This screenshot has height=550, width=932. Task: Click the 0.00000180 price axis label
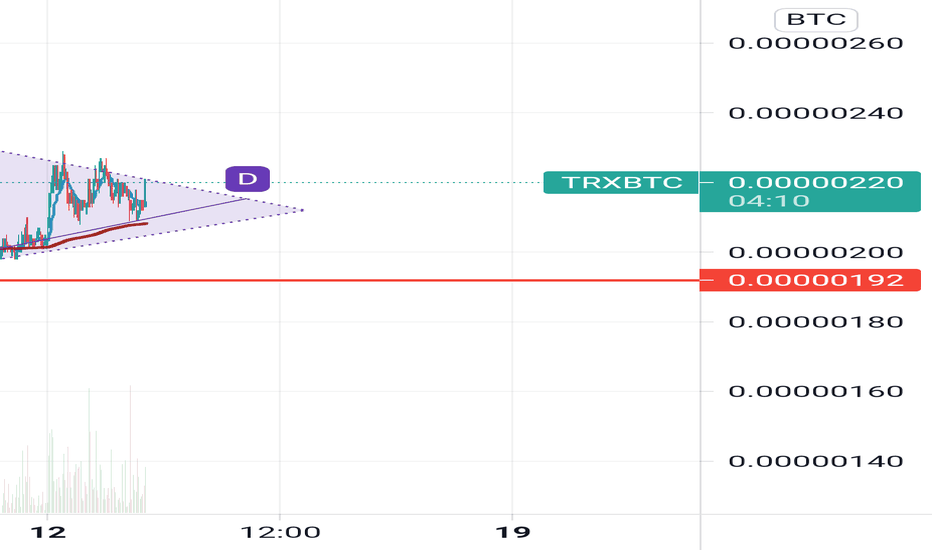point(816,322)
